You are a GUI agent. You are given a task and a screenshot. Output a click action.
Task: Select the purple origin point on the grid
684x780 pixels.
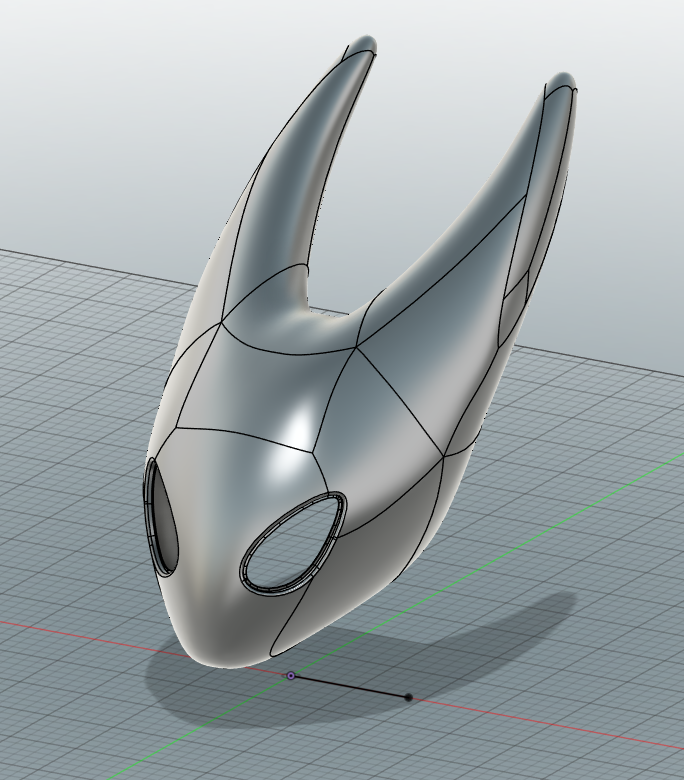coord(291,676)
